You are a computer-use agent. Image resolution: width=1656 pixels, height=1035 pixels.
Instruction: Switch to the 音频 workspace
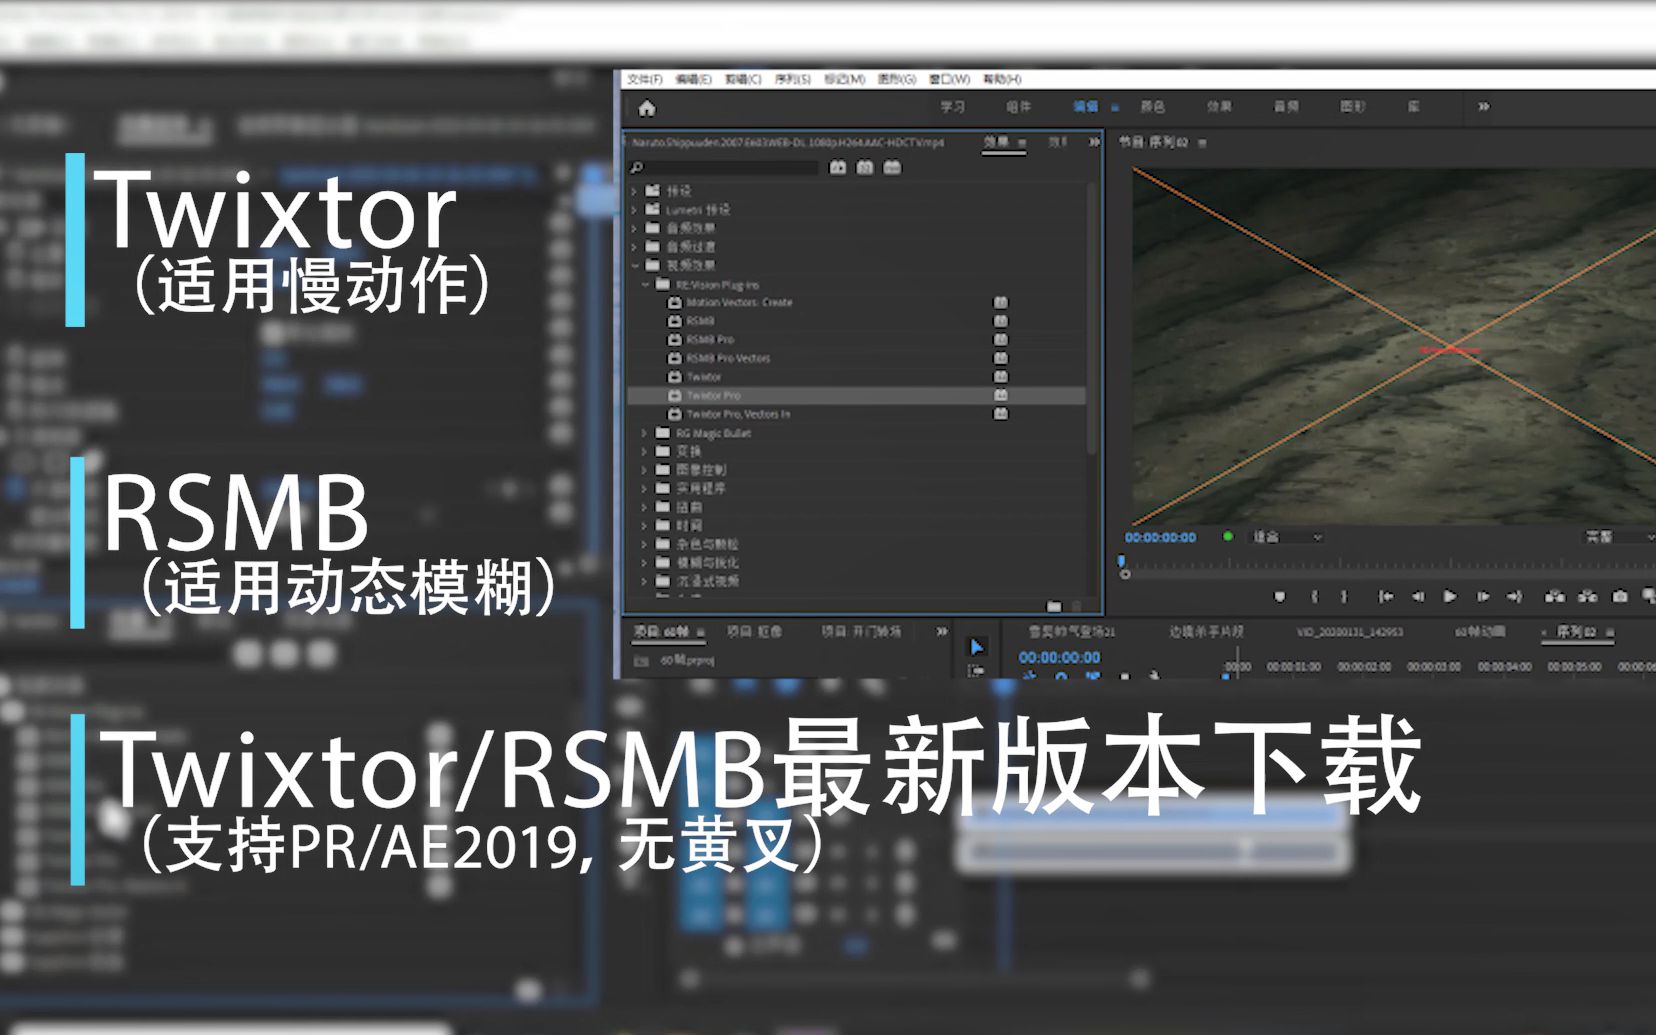1286,106
